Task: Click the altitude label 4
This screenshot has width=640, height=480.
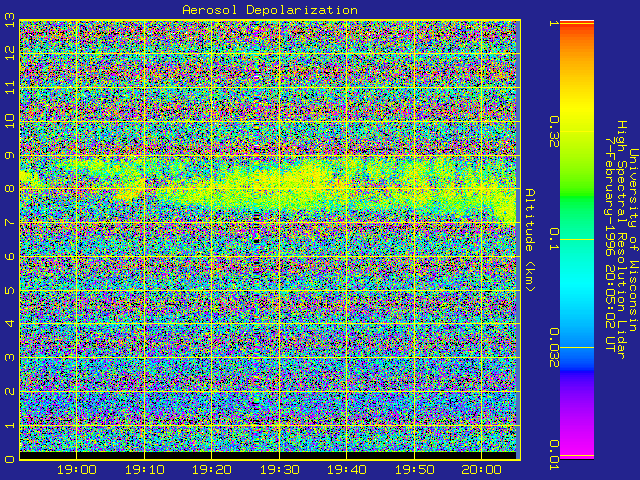Action: tap(10, 324)
